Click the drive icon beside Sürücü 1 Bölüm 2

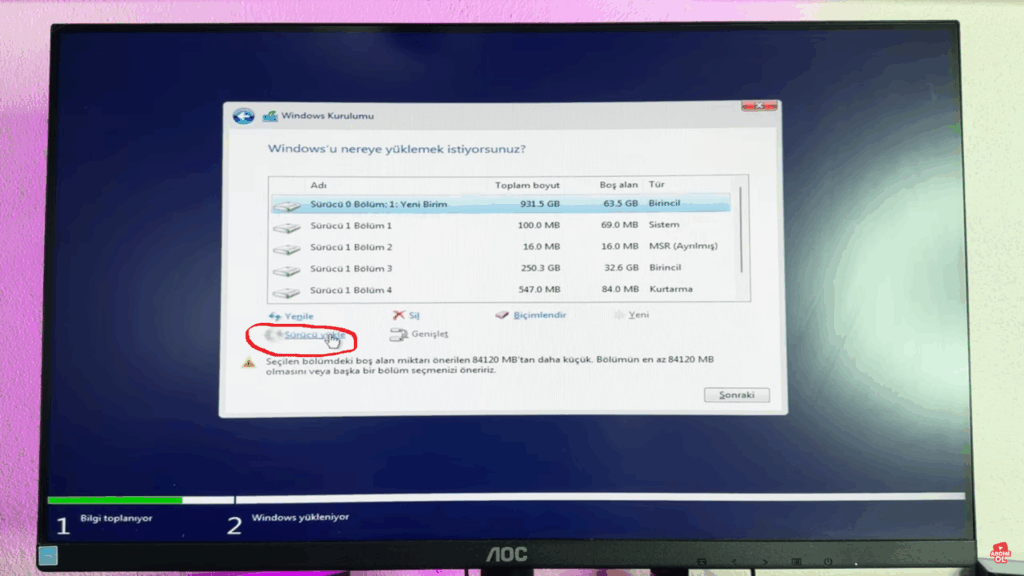point(288,248)
